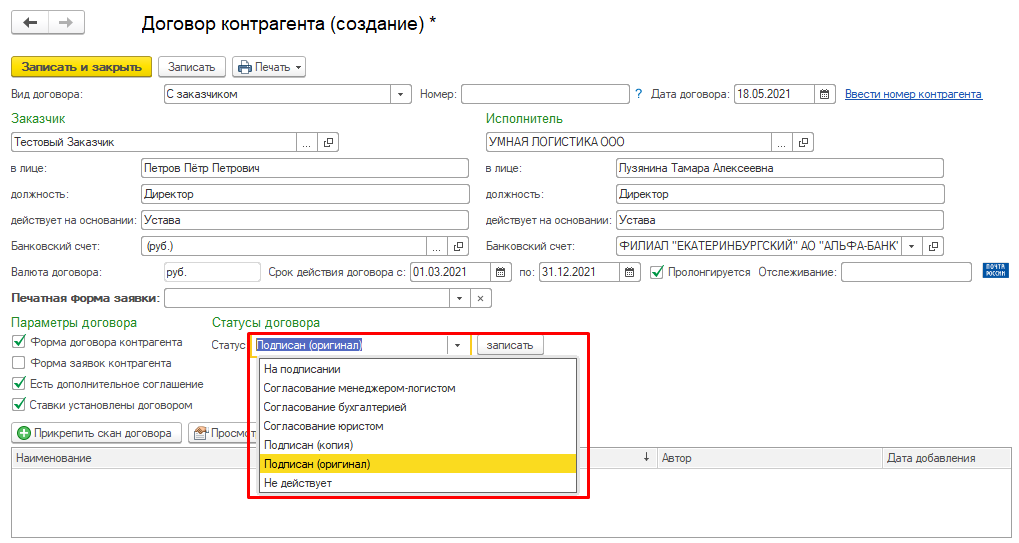Image resolution: width=1019 pixels, height=543 pixels.
Task: Click into the Отслеживание input field
Action: (x=907, y=272)
